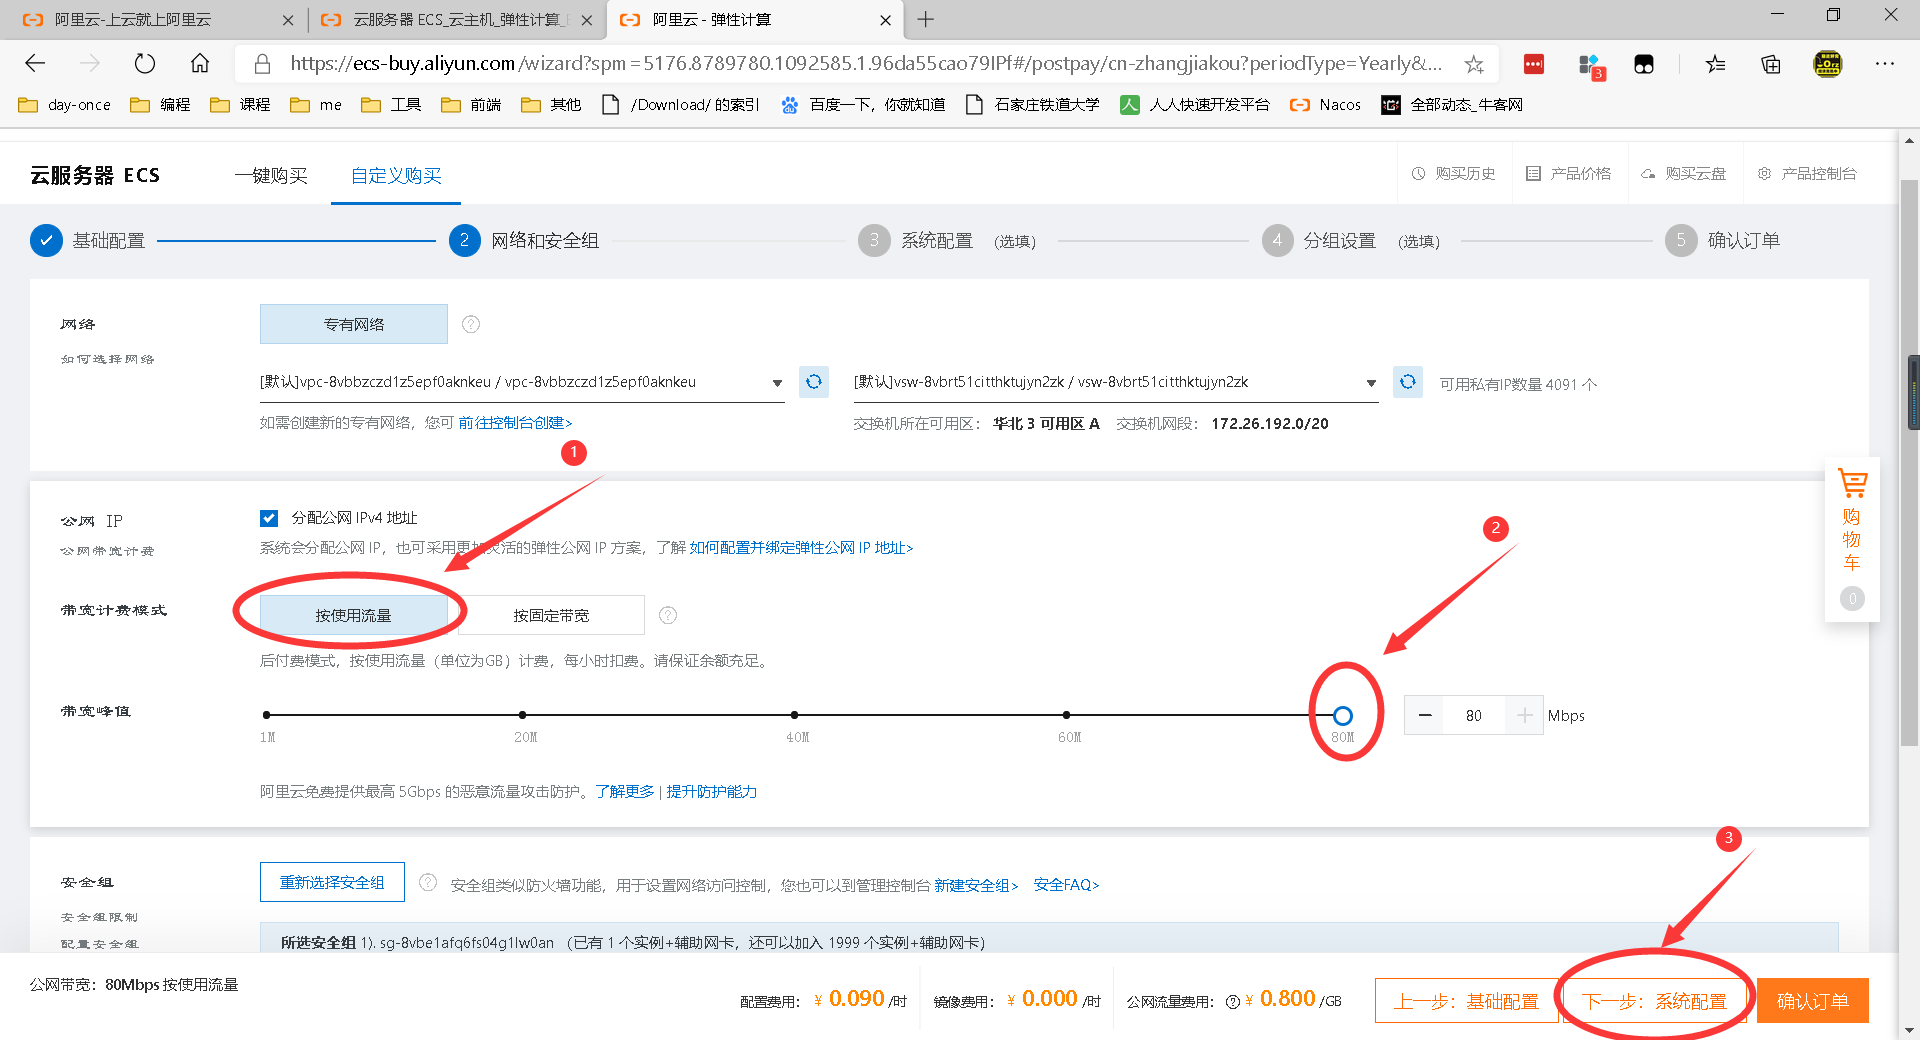Select 按使用流量 billing mode
The width and height of the screenshot is (1920, 1040).
(x=353, y=615)
